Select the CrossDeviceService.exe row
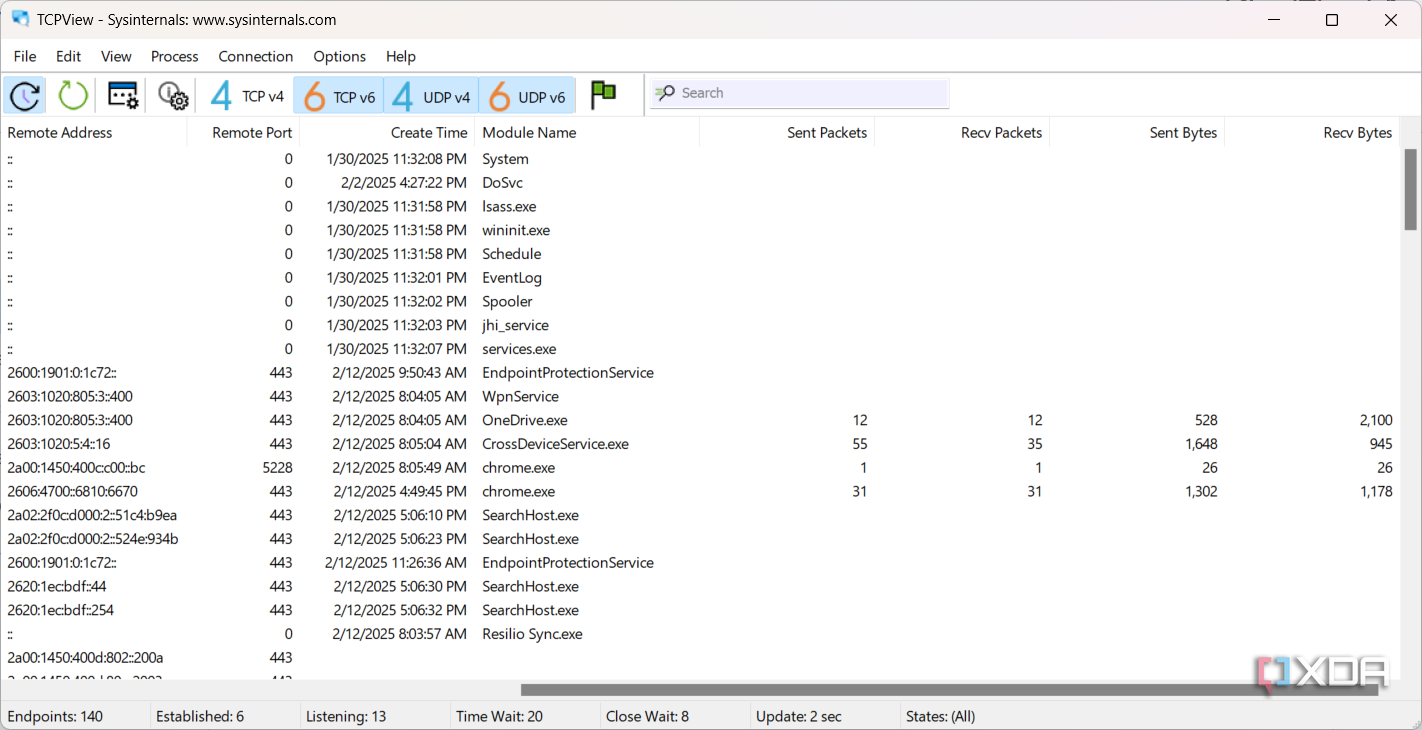 click(700, 444)
